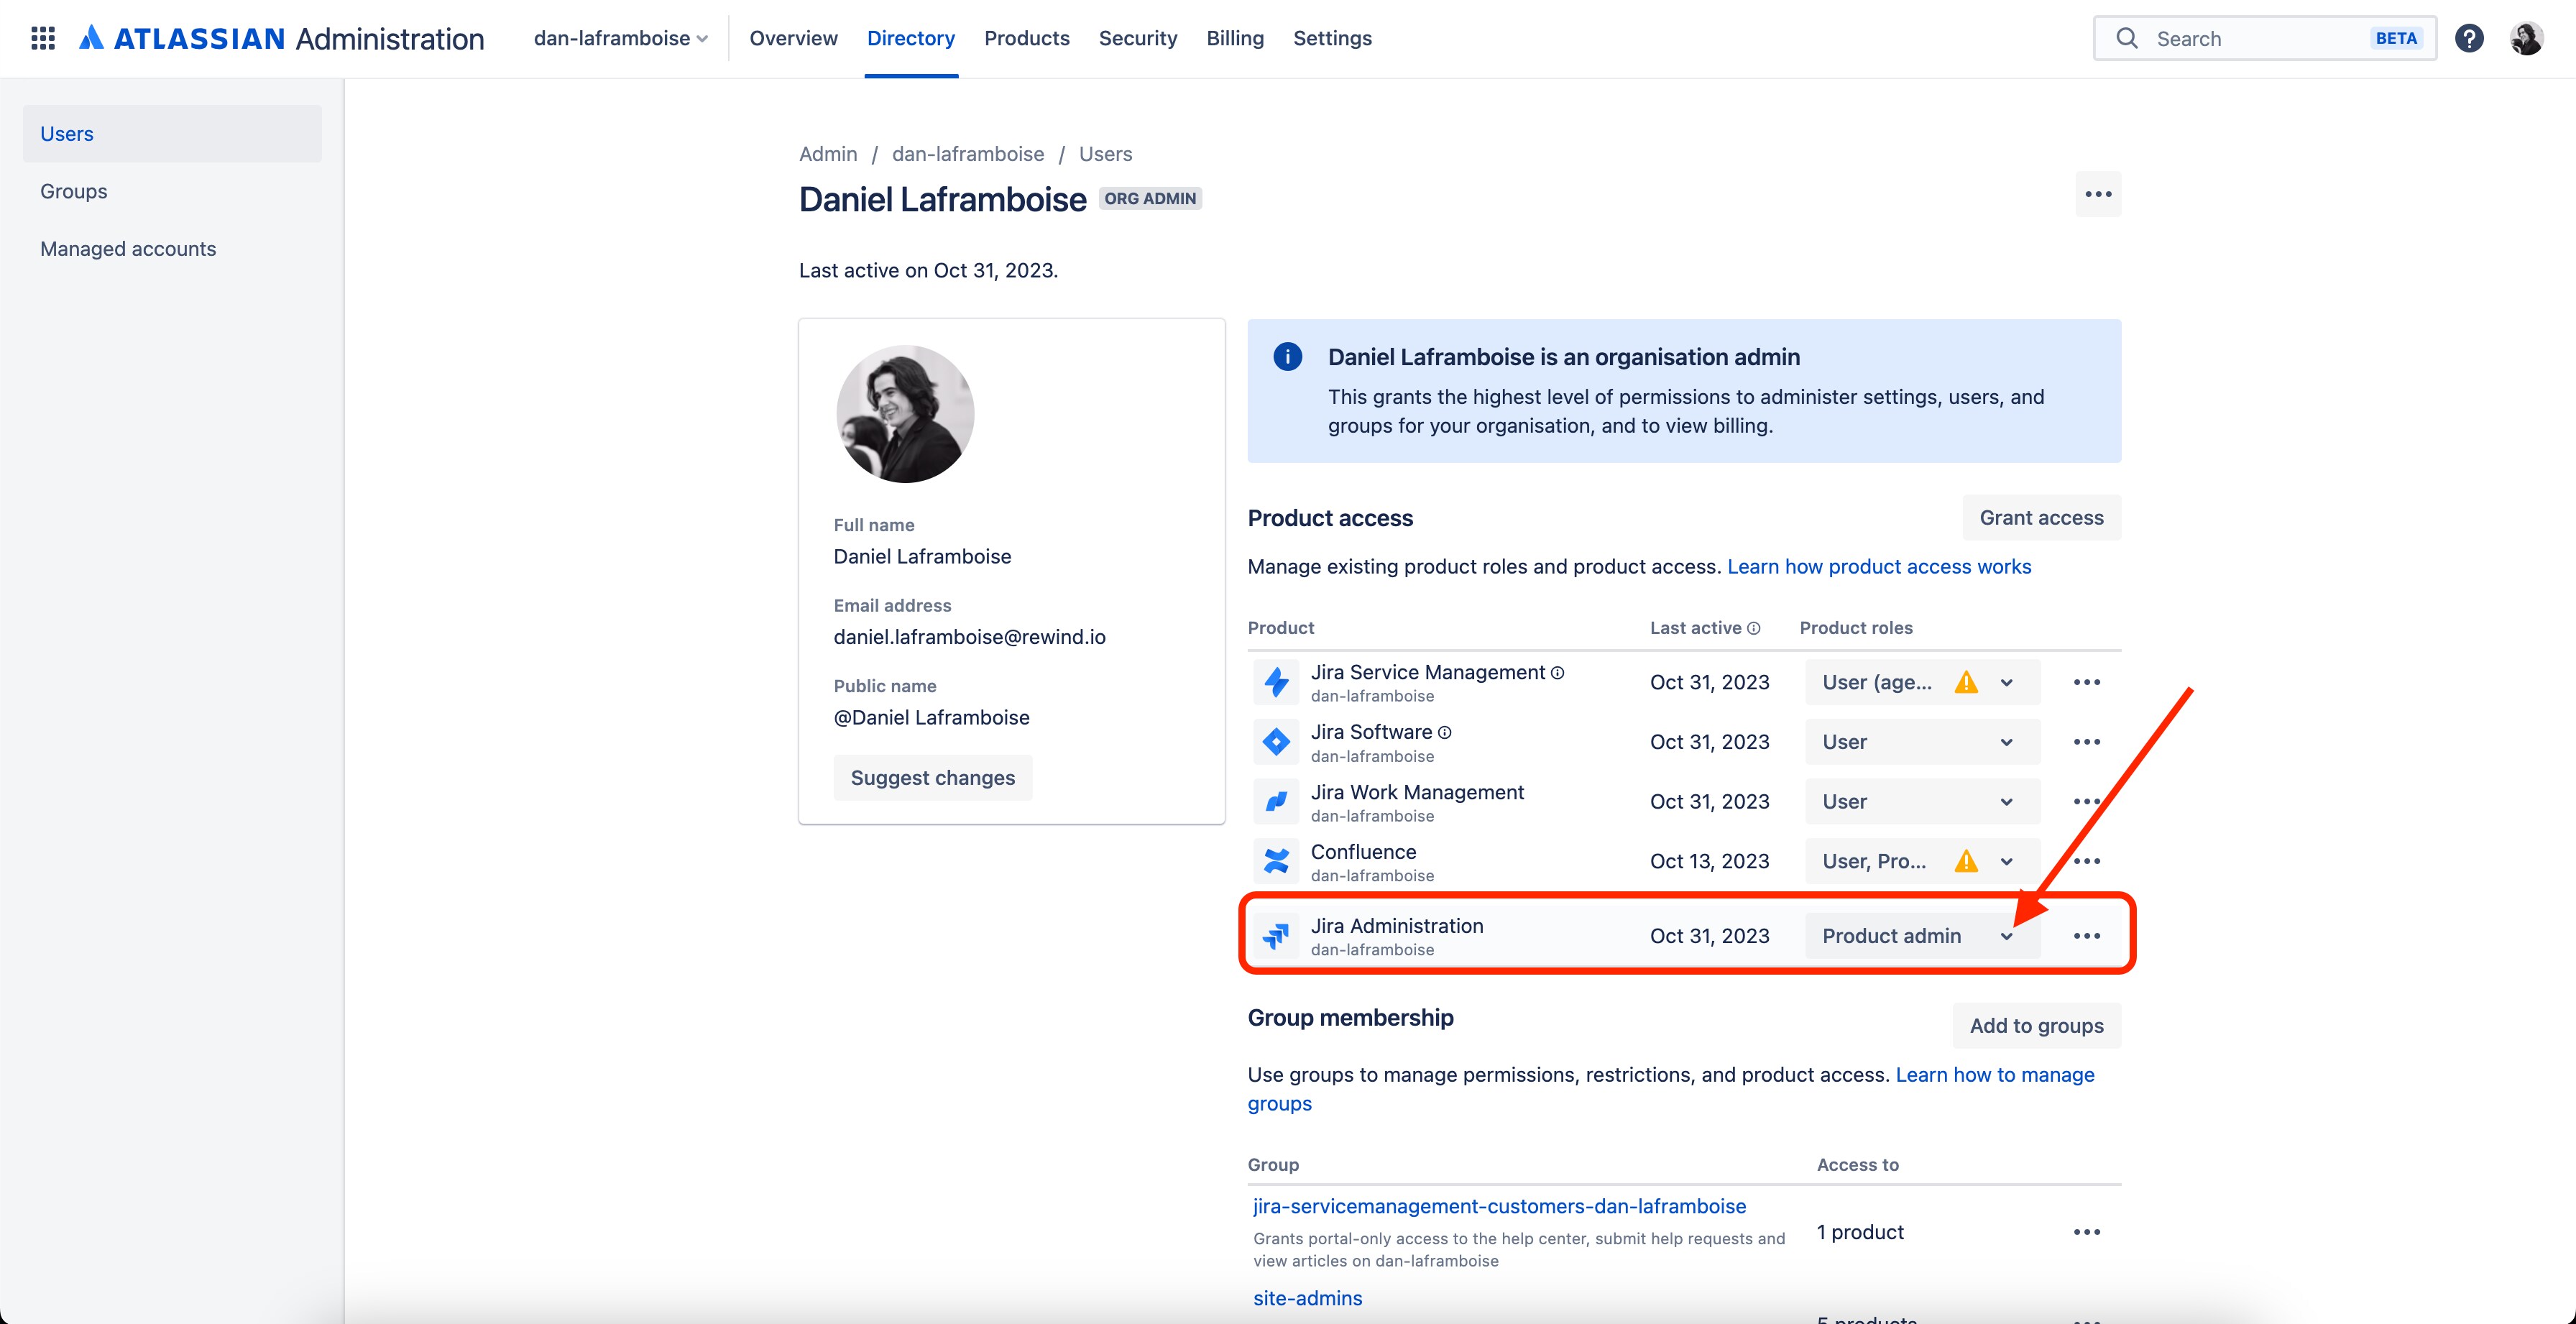
Task: Click the search magnifier icon
Action: point(2127,38)
